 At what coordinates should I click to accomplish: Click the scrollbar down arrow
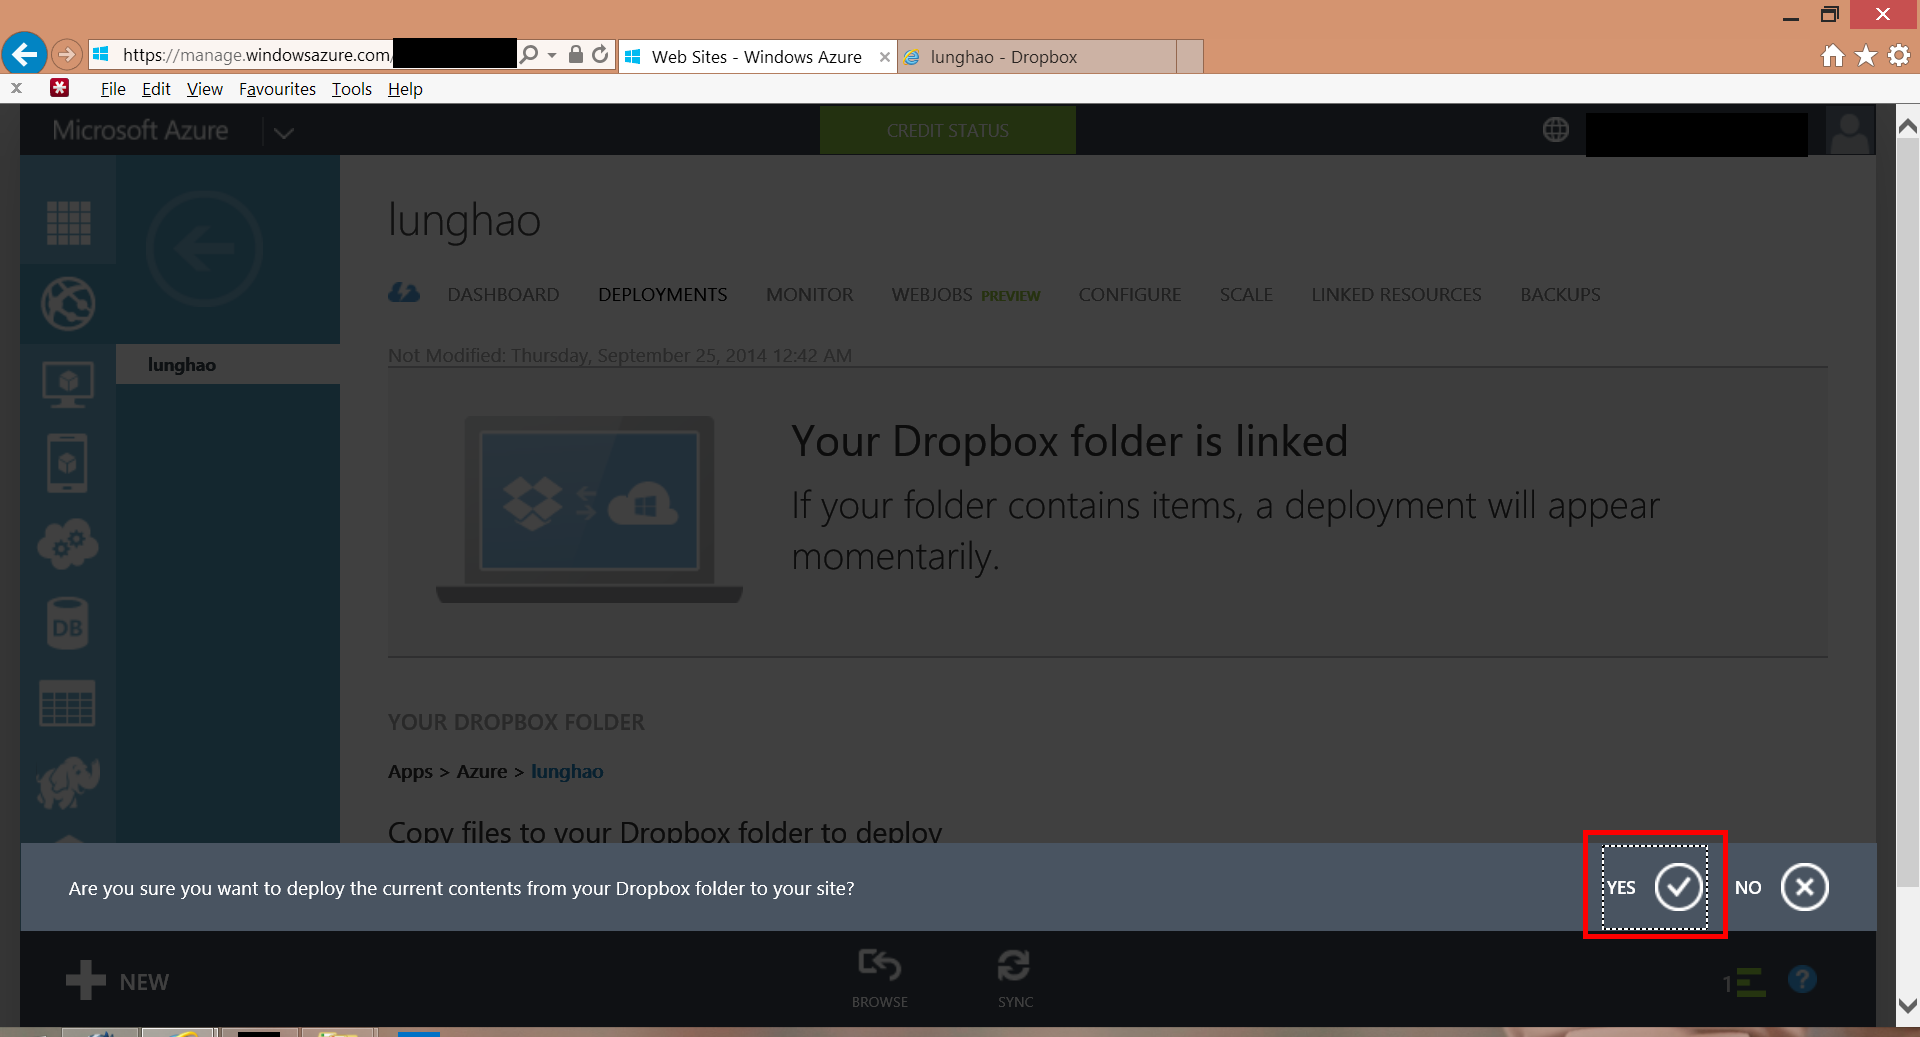pos(1908,1006)
